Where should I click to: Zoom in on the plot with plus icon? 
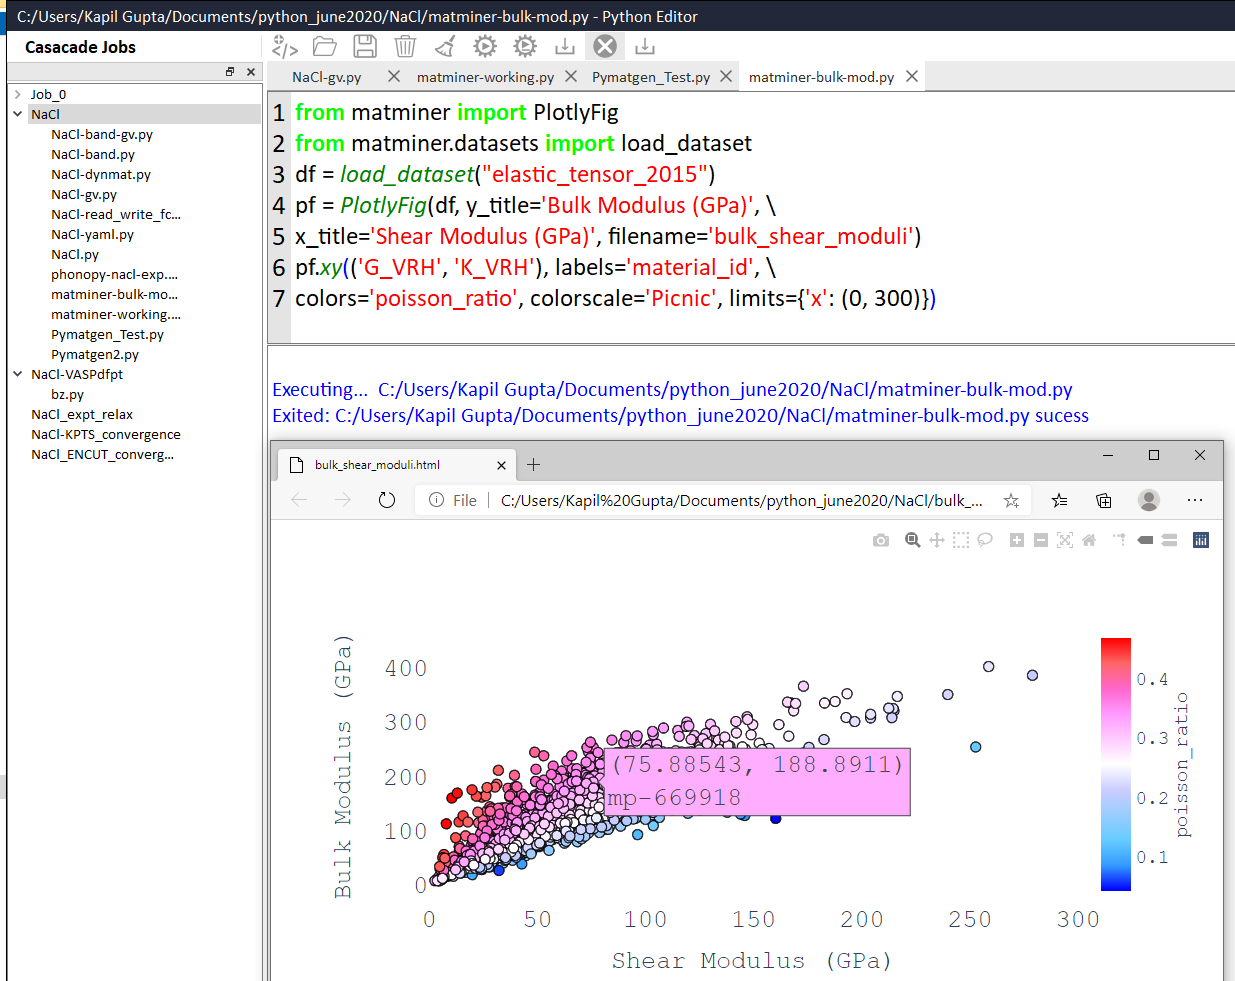(x=1017, y=540)
